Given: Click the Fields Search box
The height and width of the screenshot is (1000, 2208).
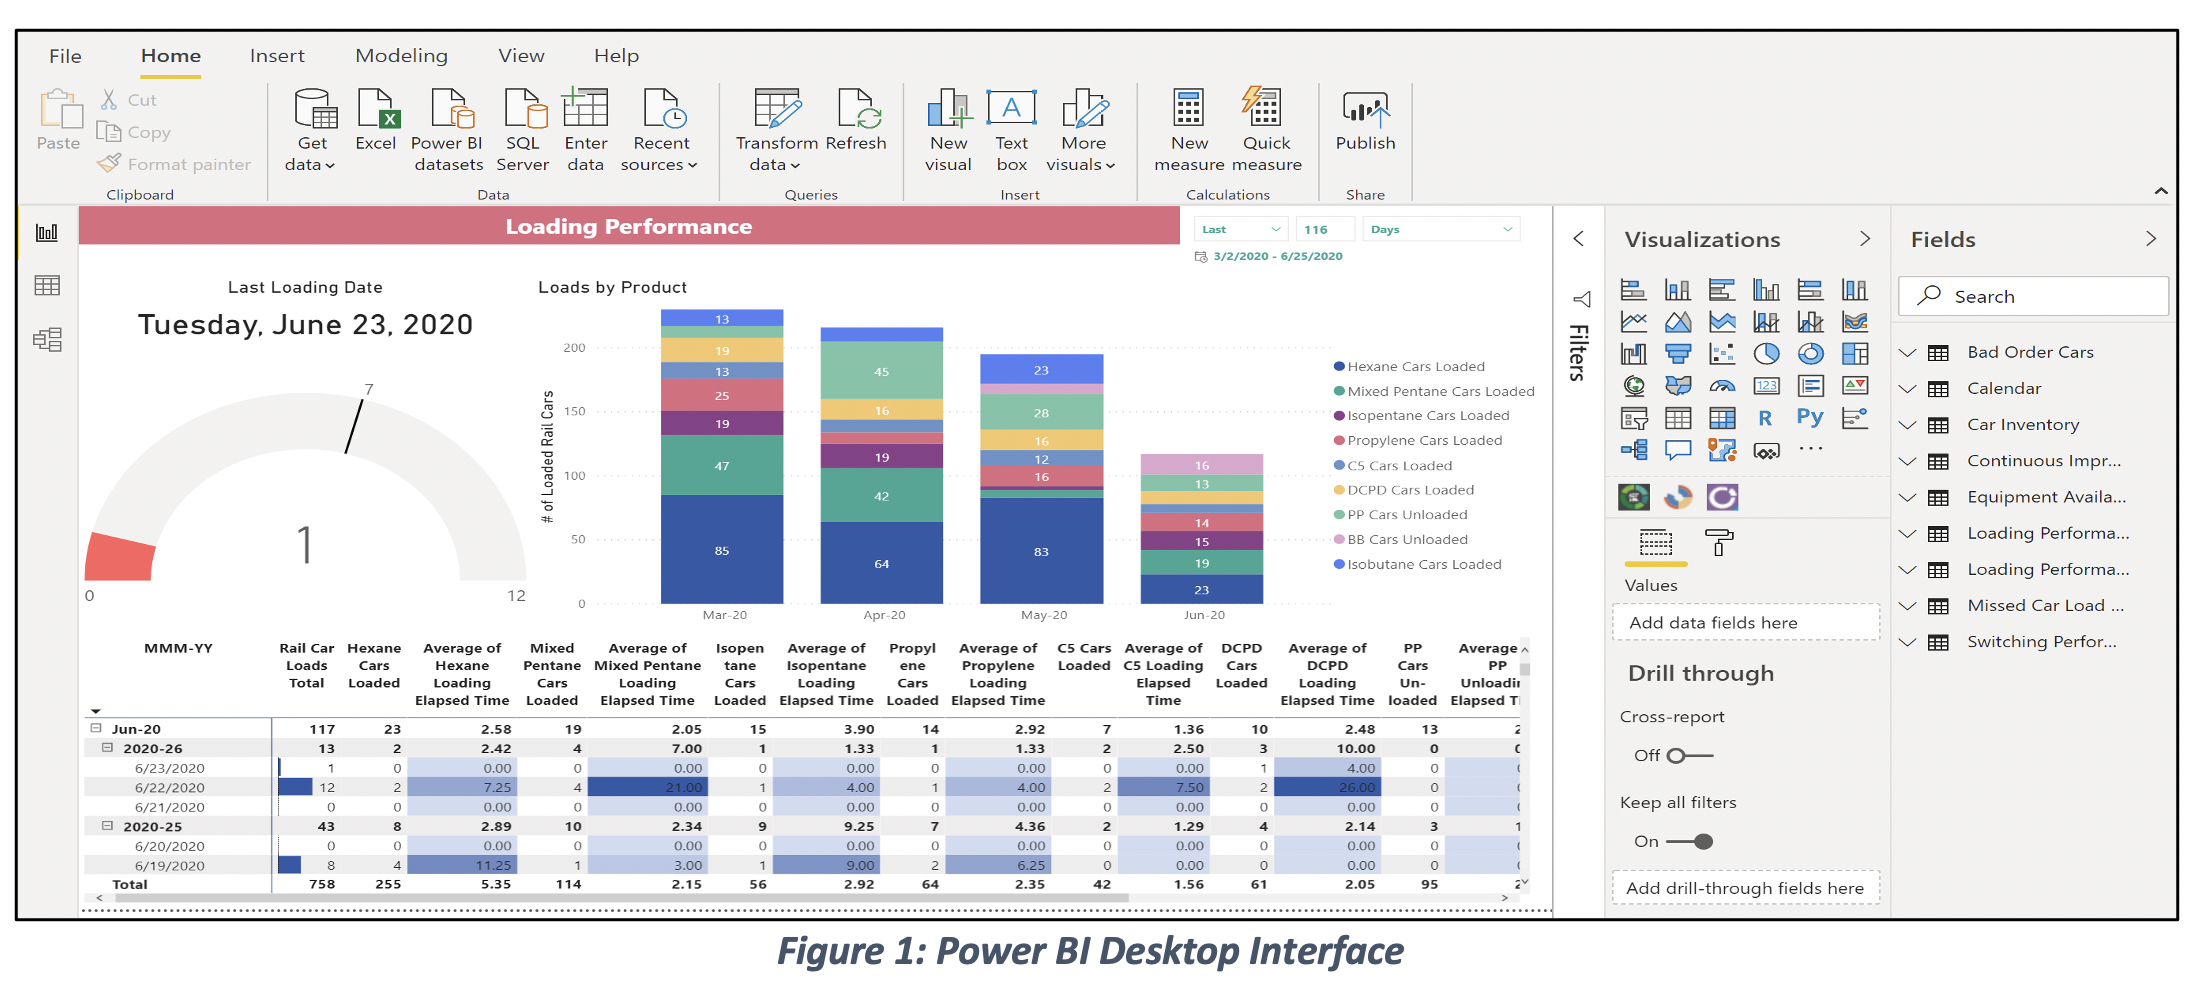Looking at the screenshot, I should [2033, 297].
